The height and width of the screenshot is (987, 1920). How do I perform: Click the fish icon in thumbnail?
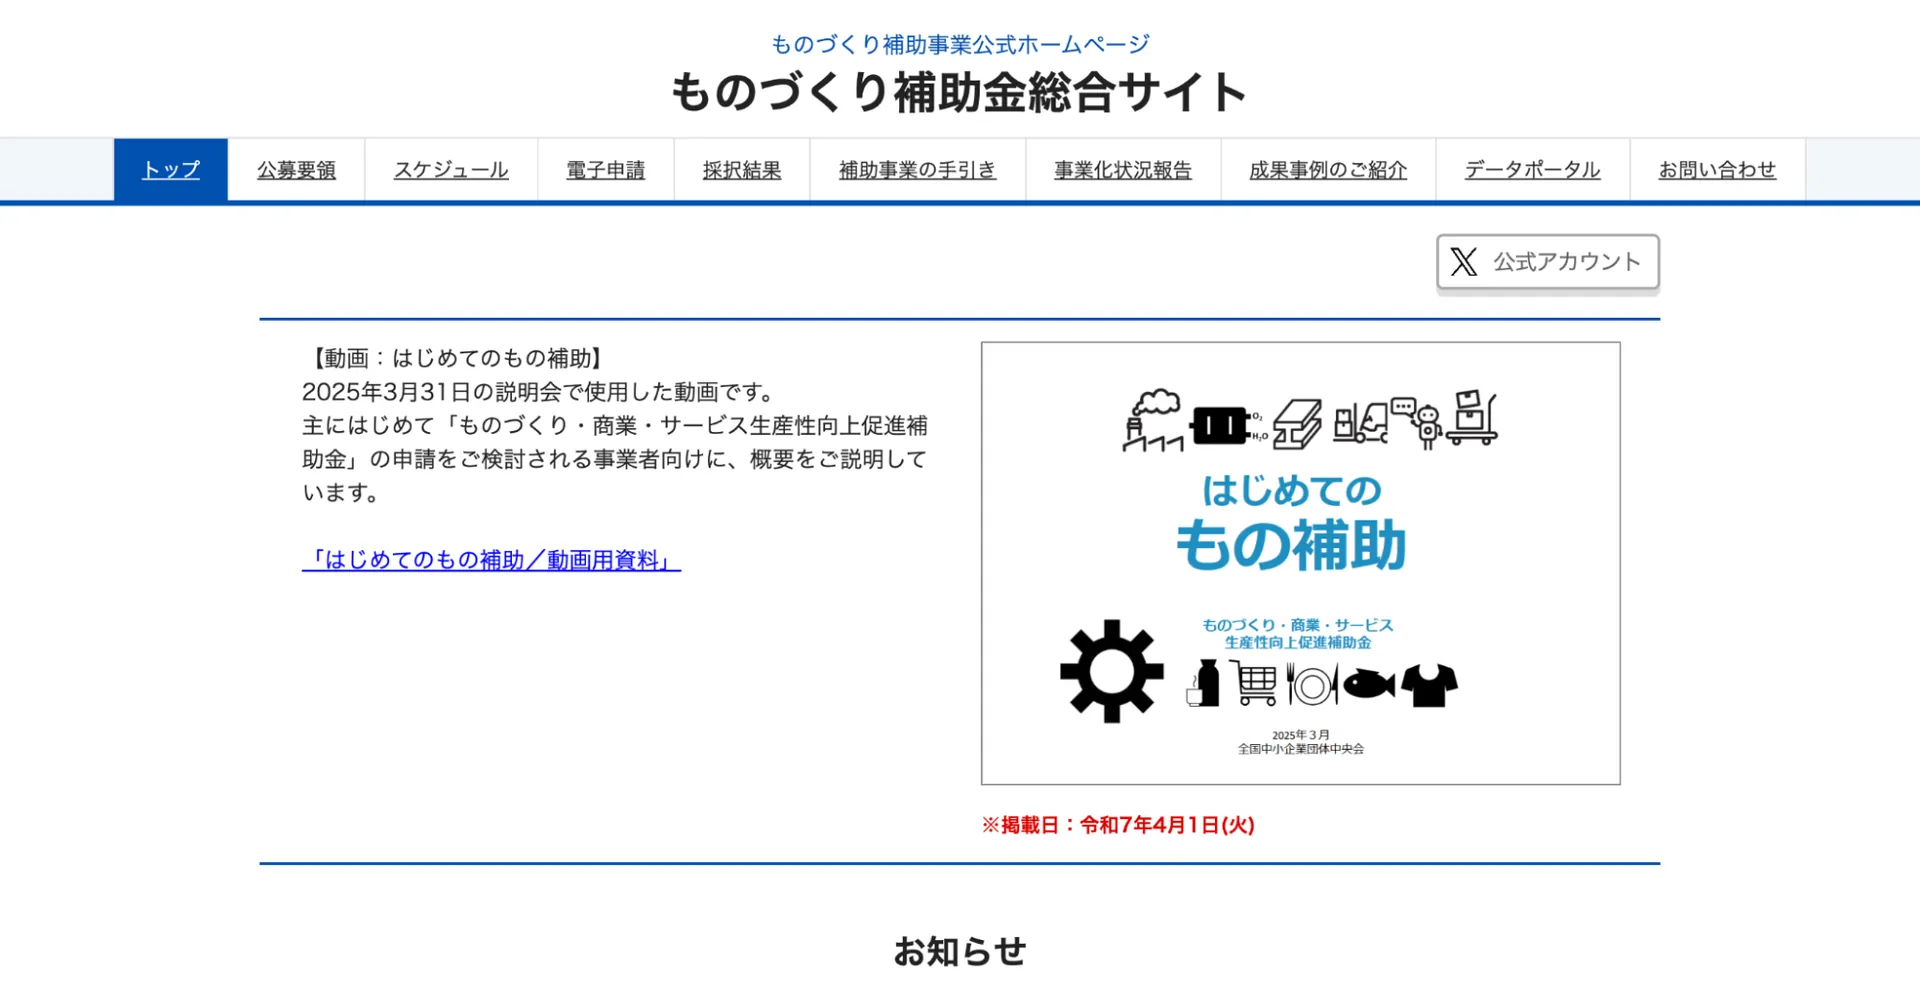(1369, 685)
